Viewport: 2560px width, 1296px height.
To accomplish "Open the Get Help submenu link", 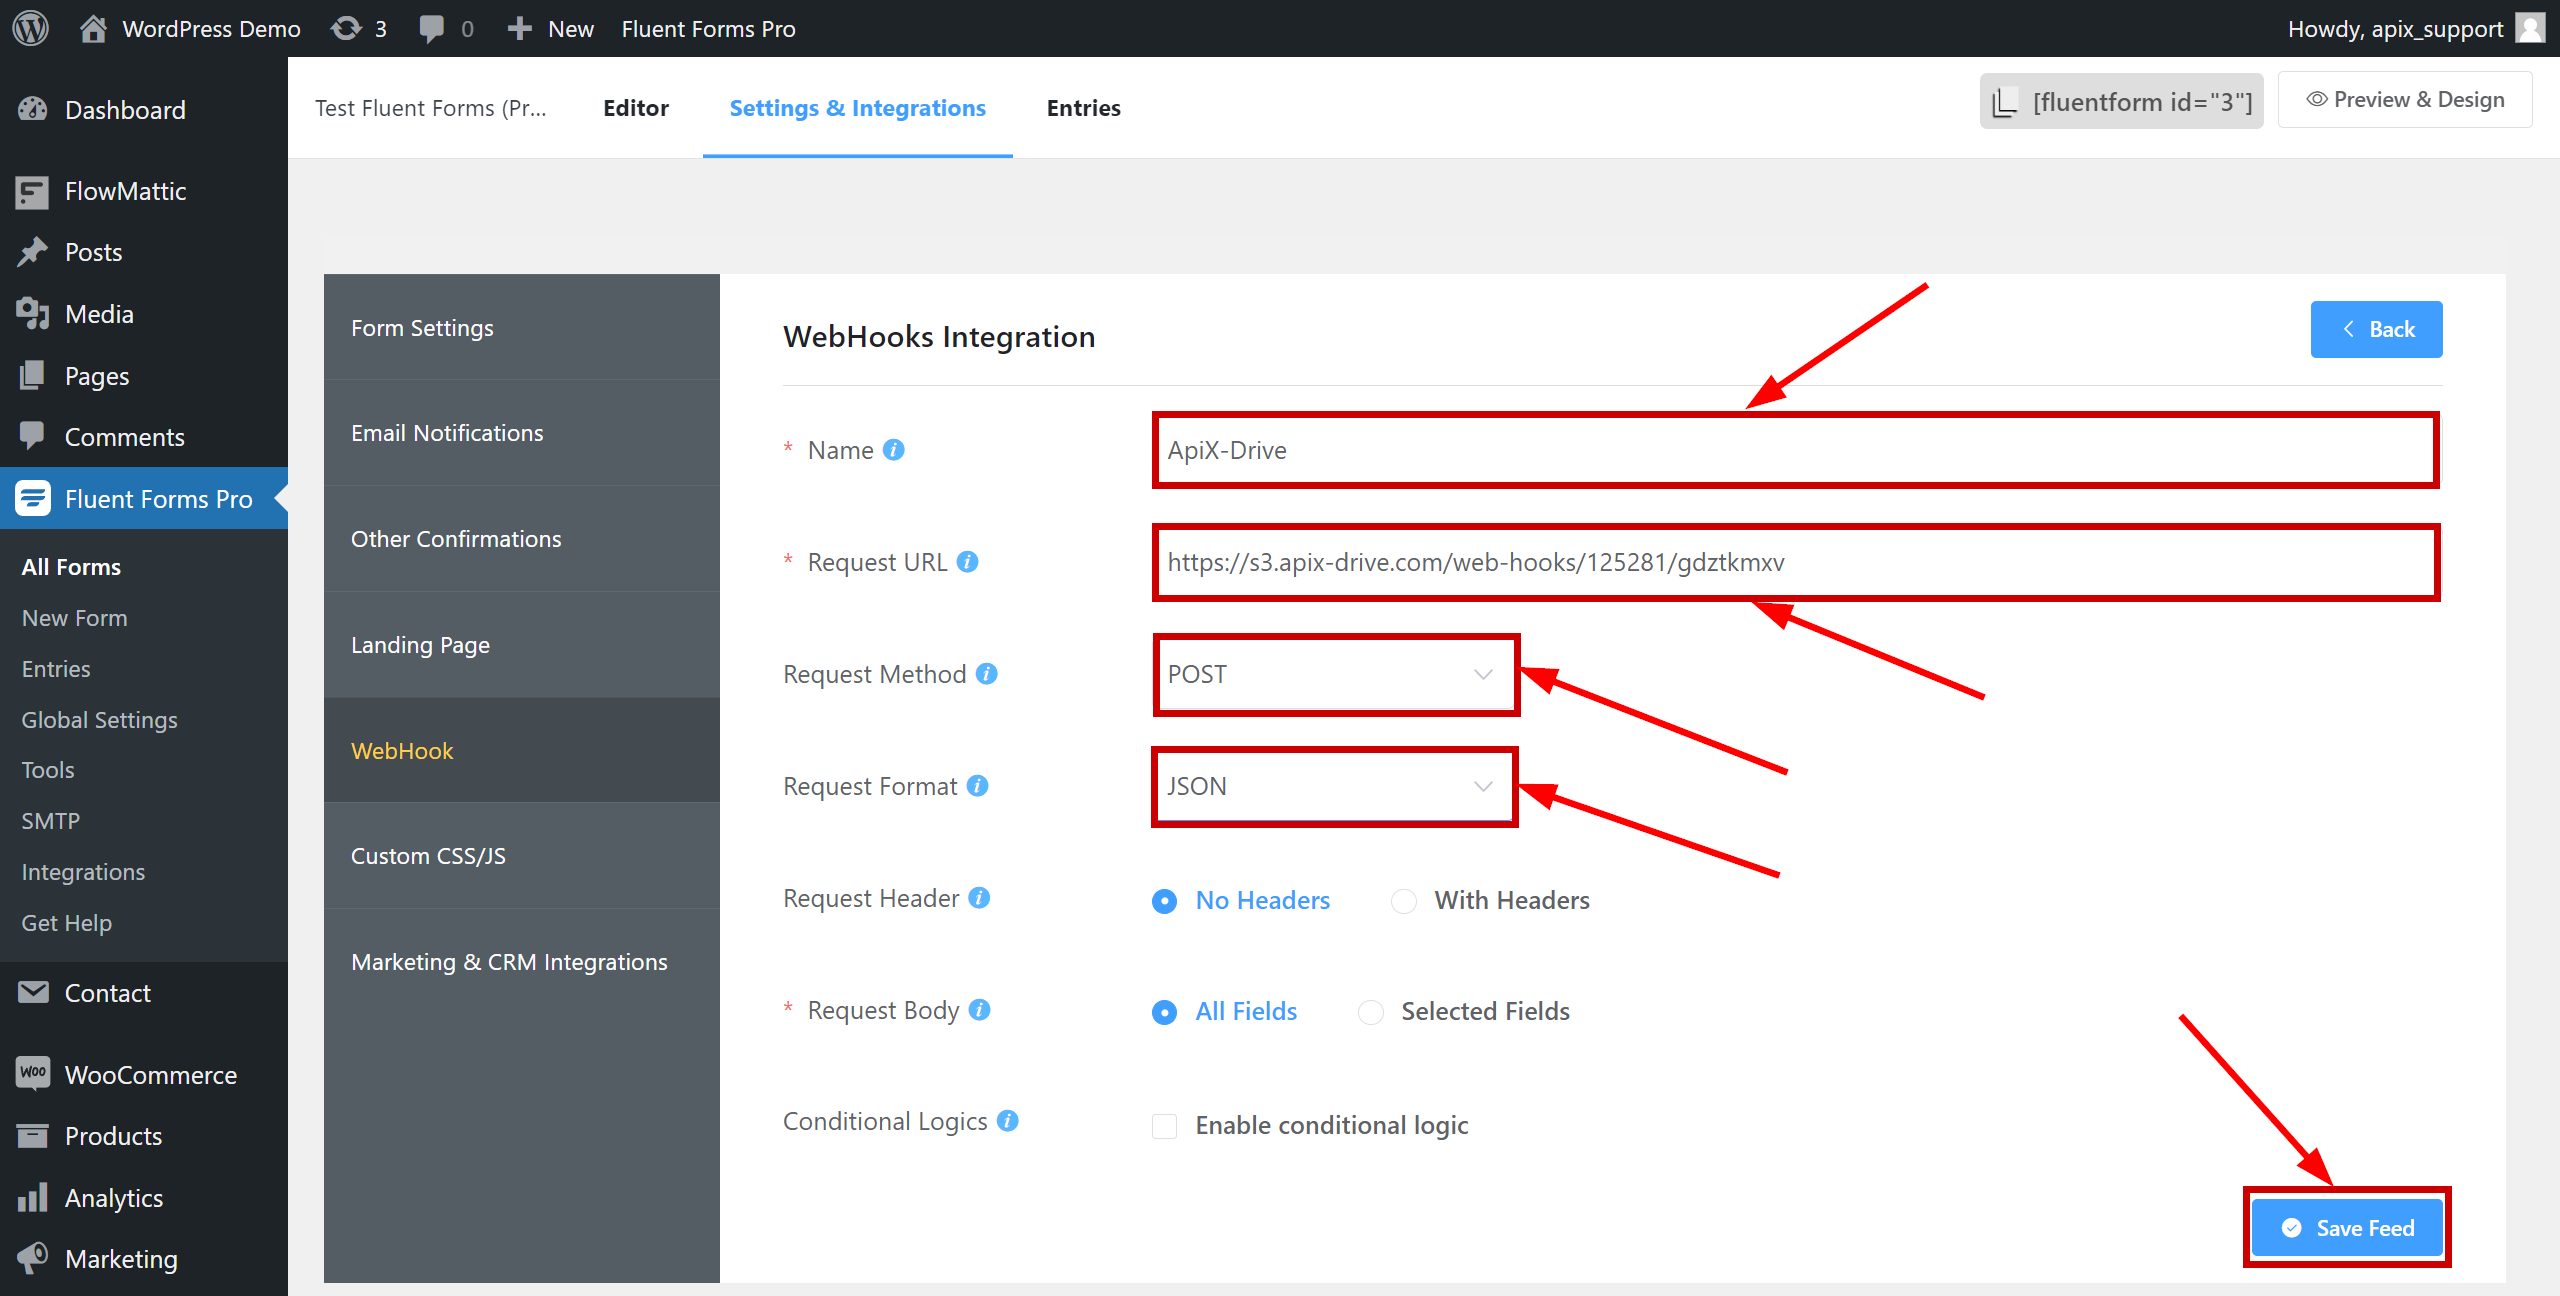I will click(x=66, y=923).
